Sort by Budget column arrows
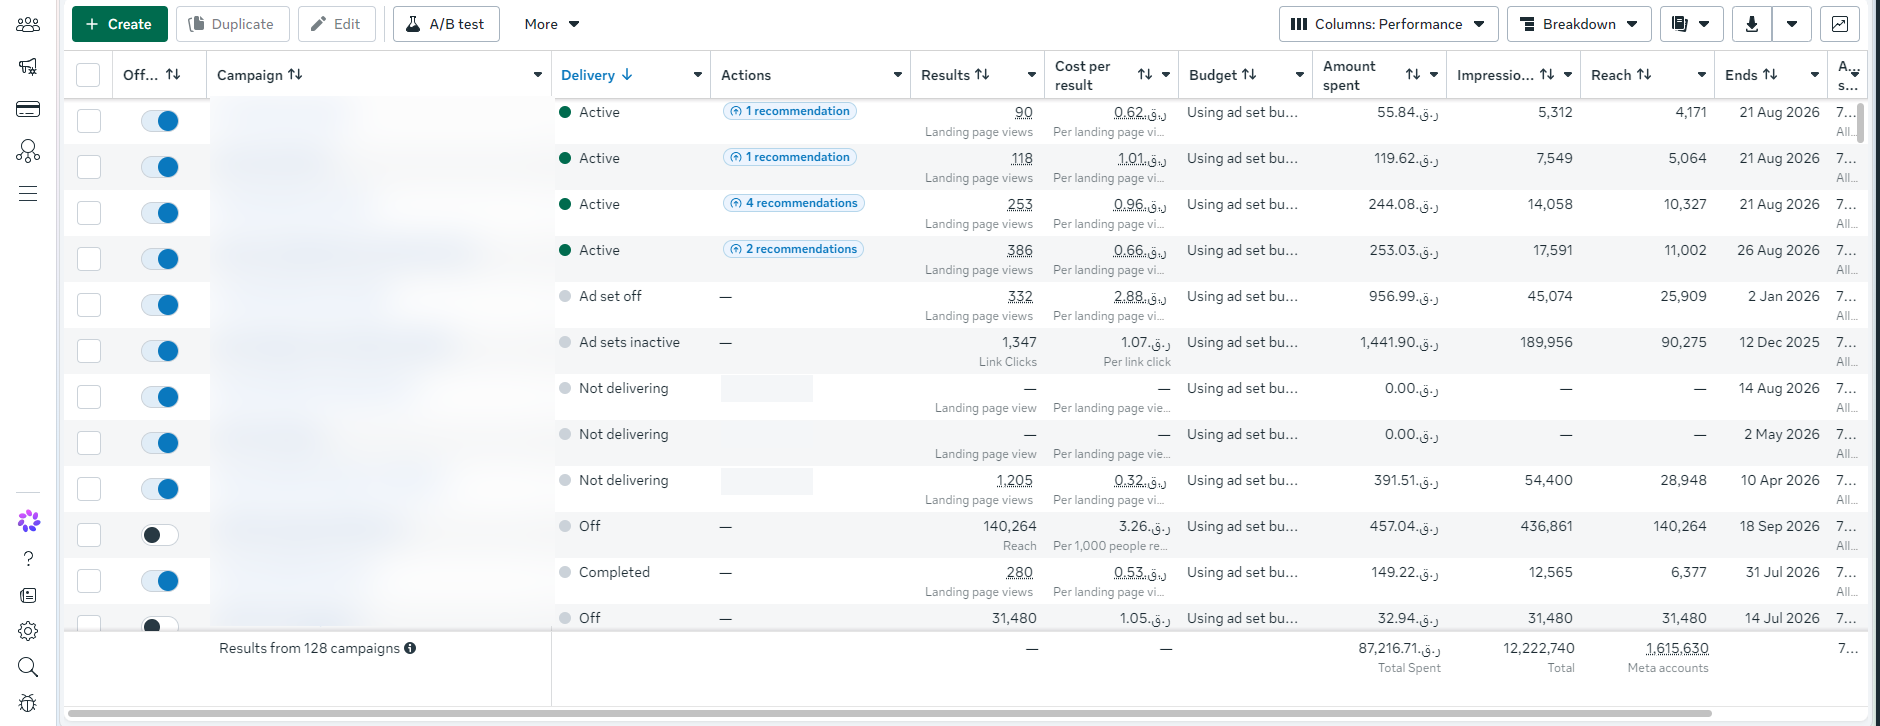Viewport: 1880px width, 726px height. pyautogui.click(x=1249, y=75)
